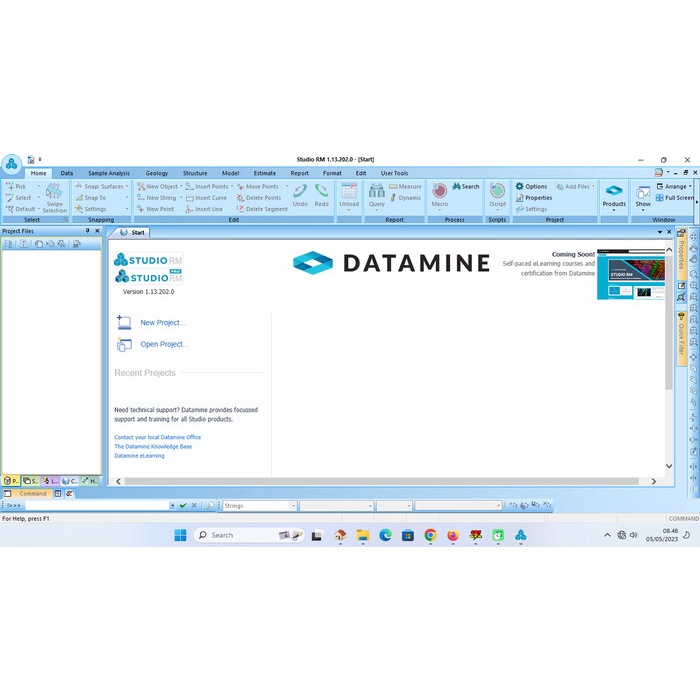Image resolution: width=700 pixels, height=700 pixels.
Task: Click the vertical scrollbar down arrow
Action: (x=669, y=466)
